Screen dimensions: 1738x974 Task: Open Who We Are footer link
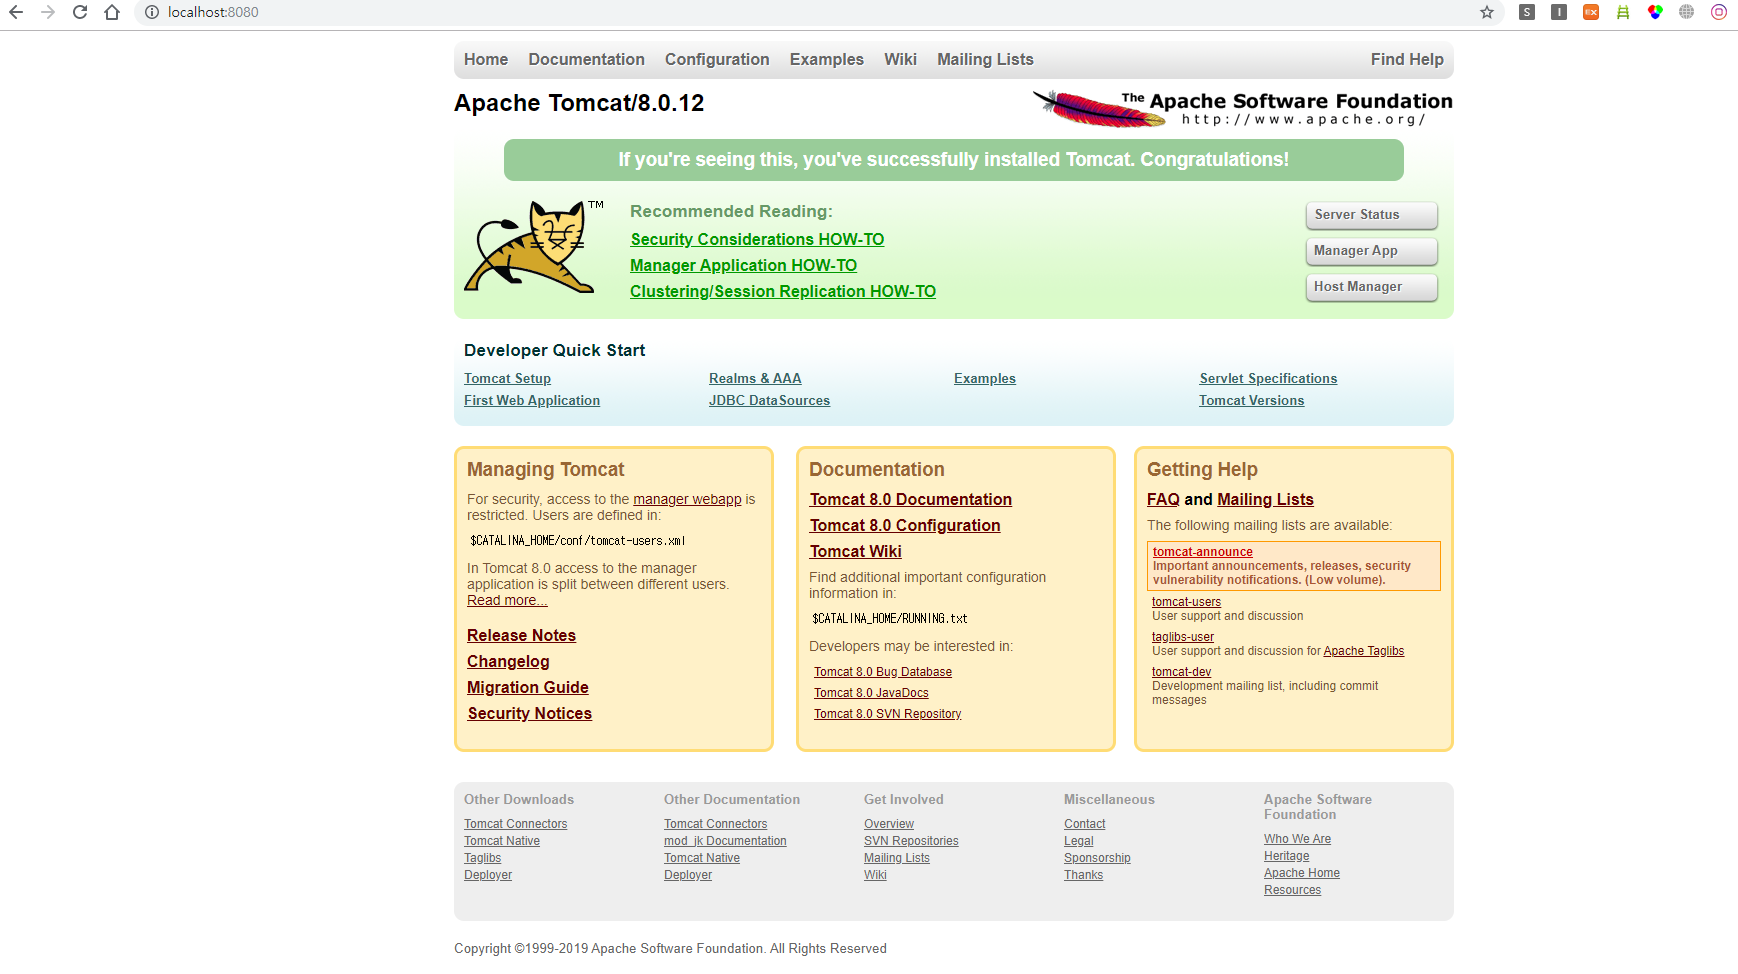(x=1297, y=839)
